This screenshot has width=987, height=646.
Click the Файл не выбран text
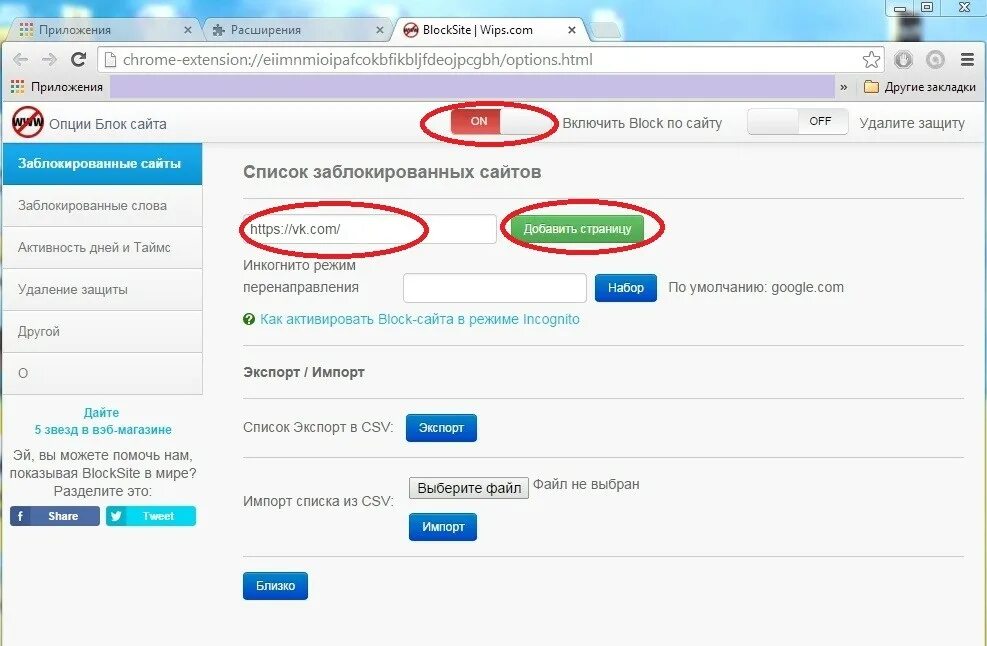click(586, 485)
